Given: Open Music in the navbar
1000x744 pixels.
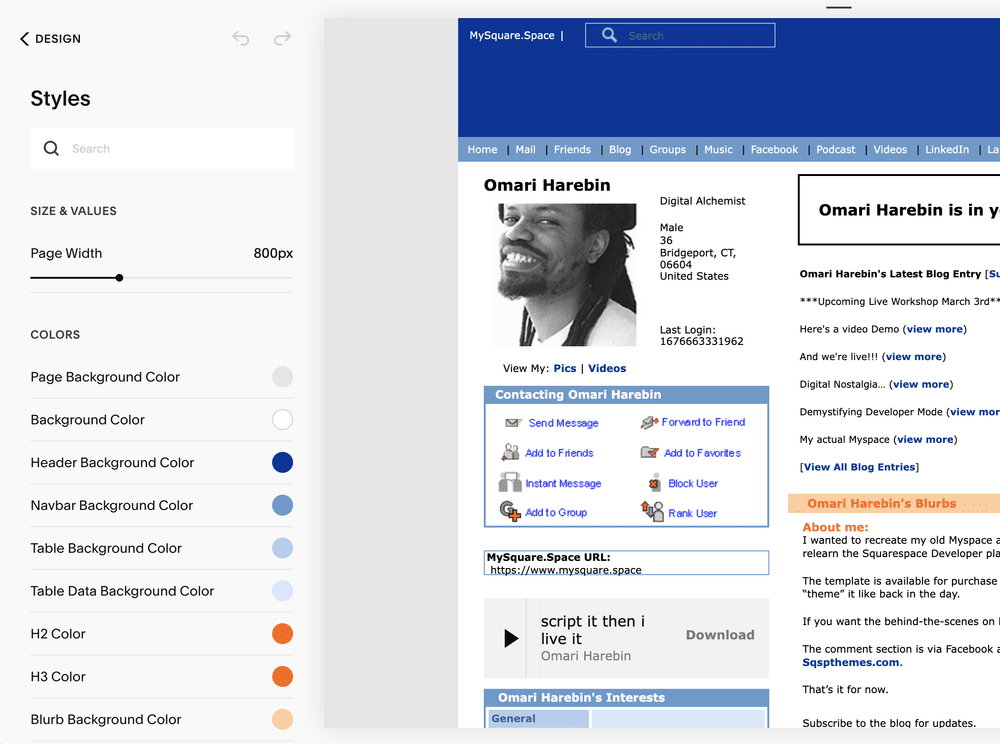Looking at the screenshot, I should point(718,149).
